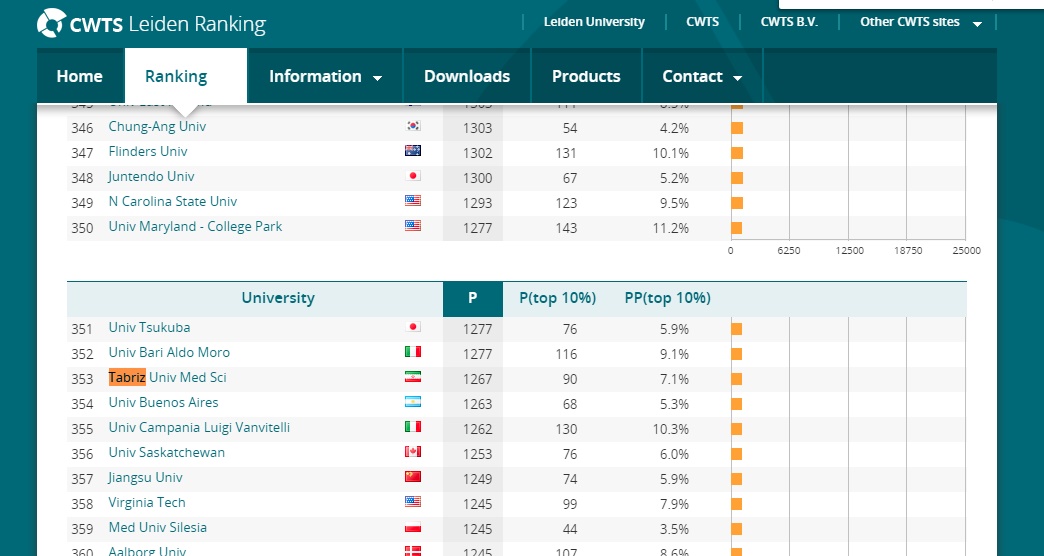1044x556 pixels.
Task: Open the Tabriz Univ Med Sci link
Action: pos(167,378)
